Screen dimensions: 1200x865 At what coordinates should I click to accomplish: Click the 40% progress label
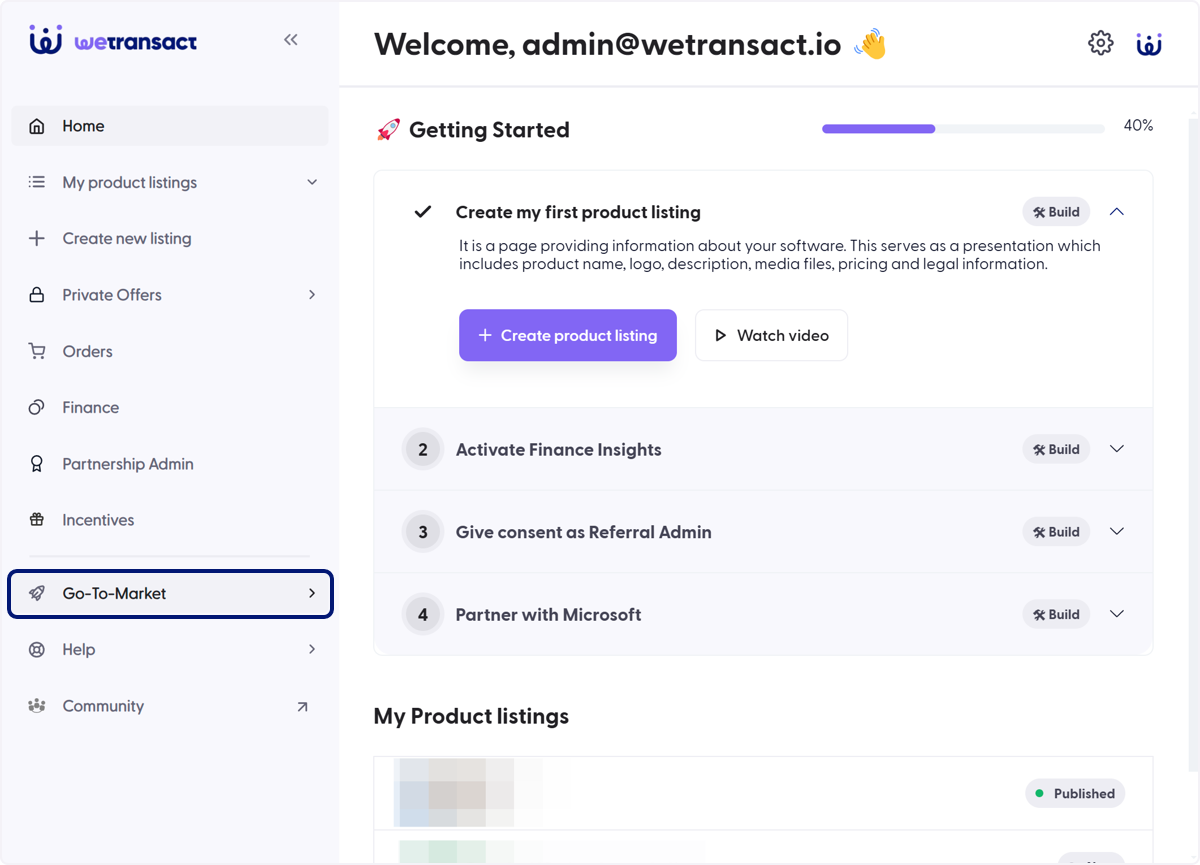coord(1138,126)
